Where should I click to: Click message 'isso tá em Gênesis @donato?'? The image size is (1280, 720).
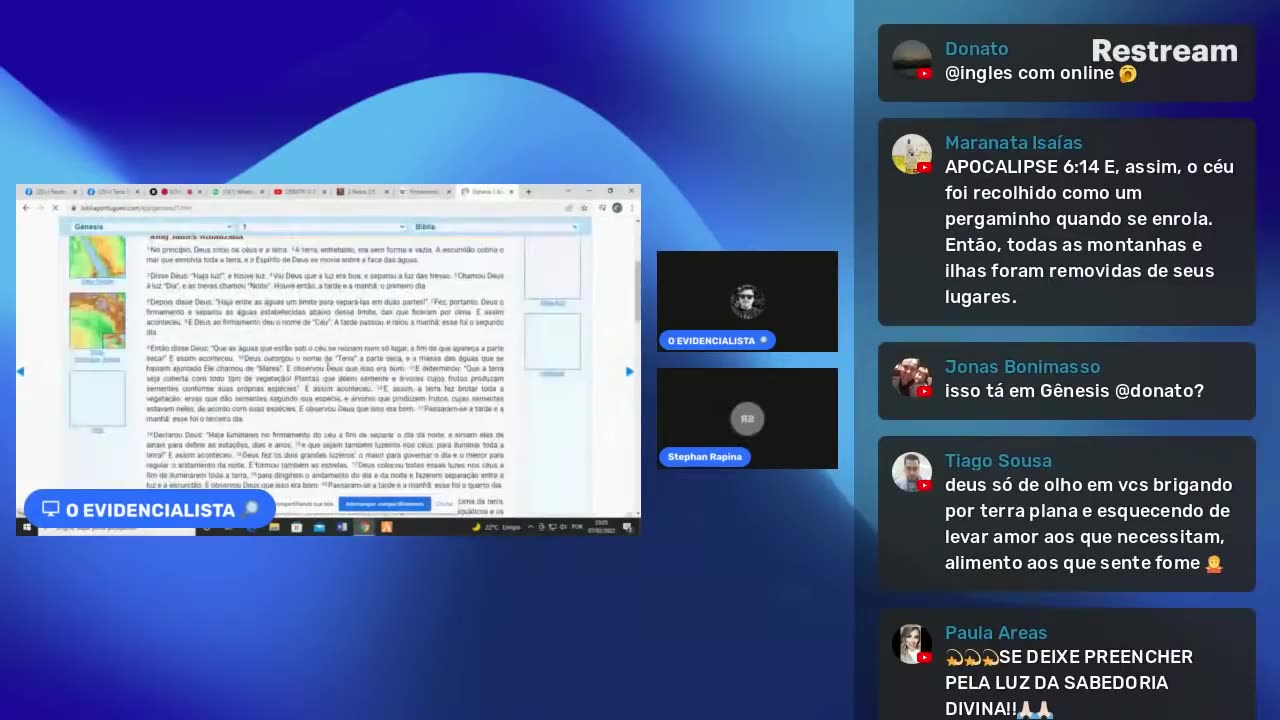(1074, 391)
